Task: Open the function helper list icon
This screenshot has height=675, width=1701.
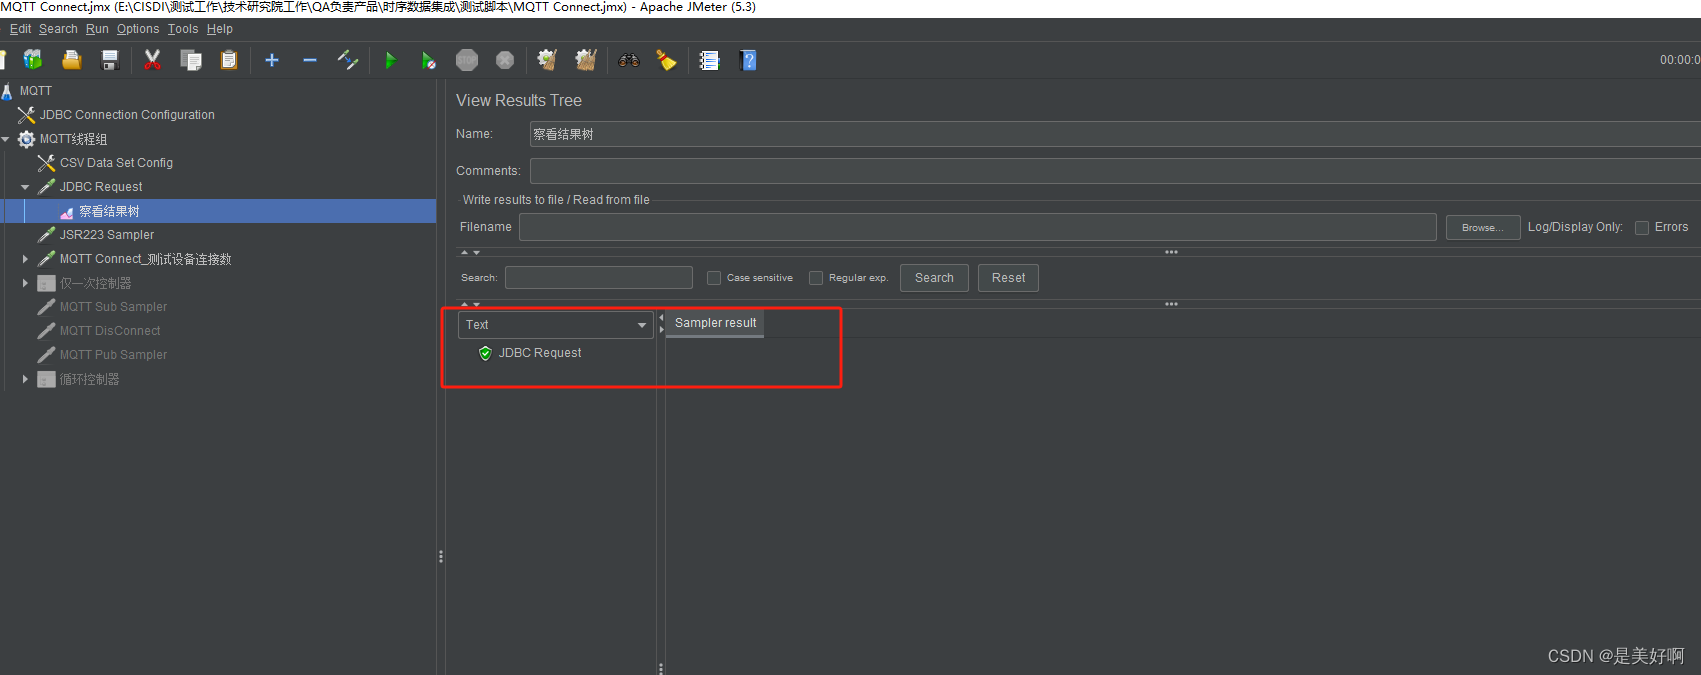Action: [709, 60]
